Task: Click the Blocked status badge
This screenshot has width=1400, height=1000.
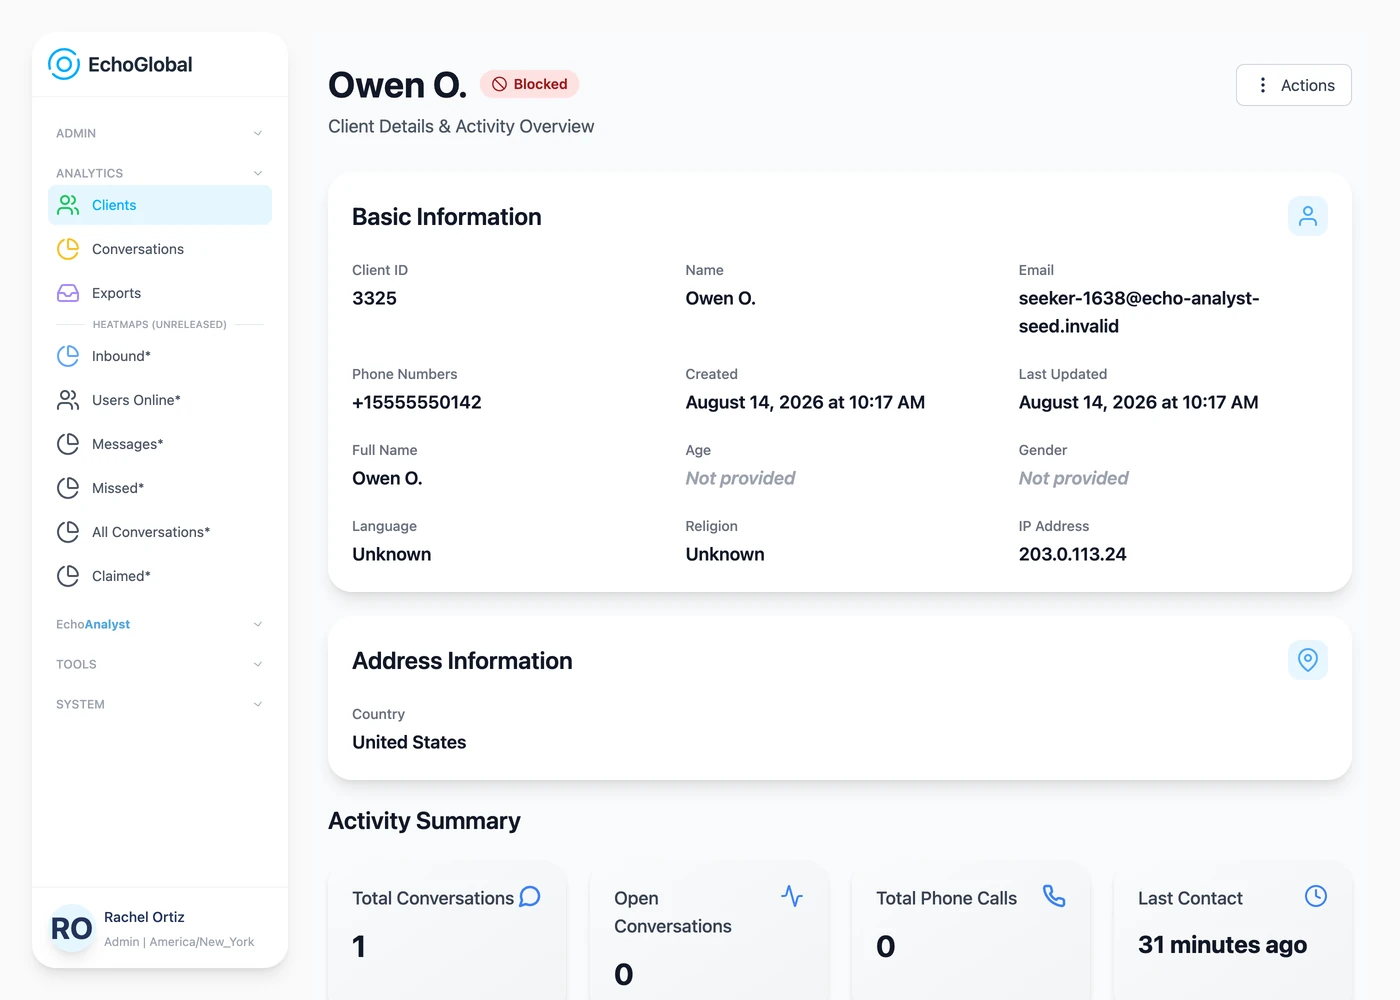Action: (x=530, y=84)
